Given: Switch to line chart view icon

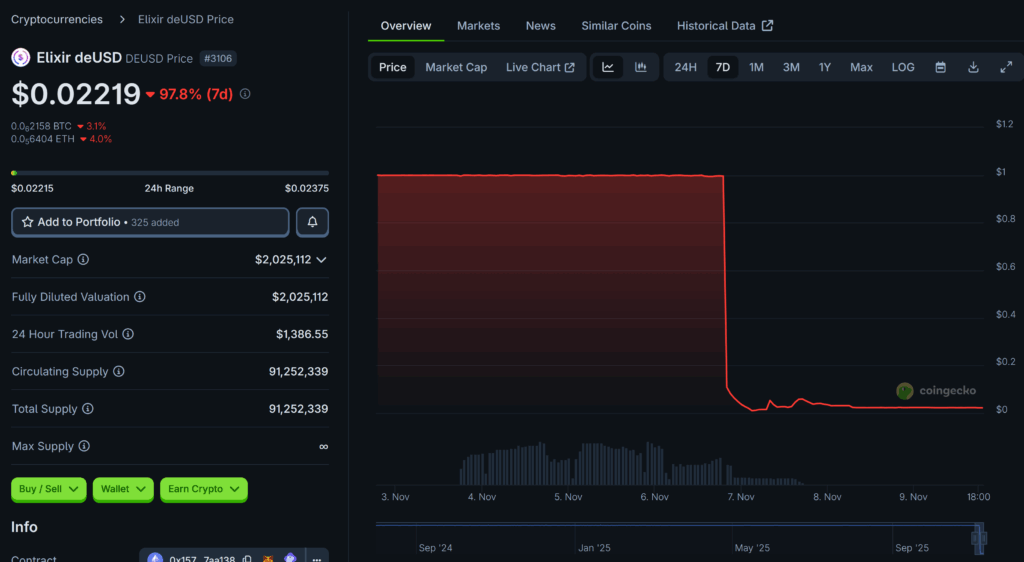Looking at the screenshot, I should pyautogui.click(x=608, y=67).
